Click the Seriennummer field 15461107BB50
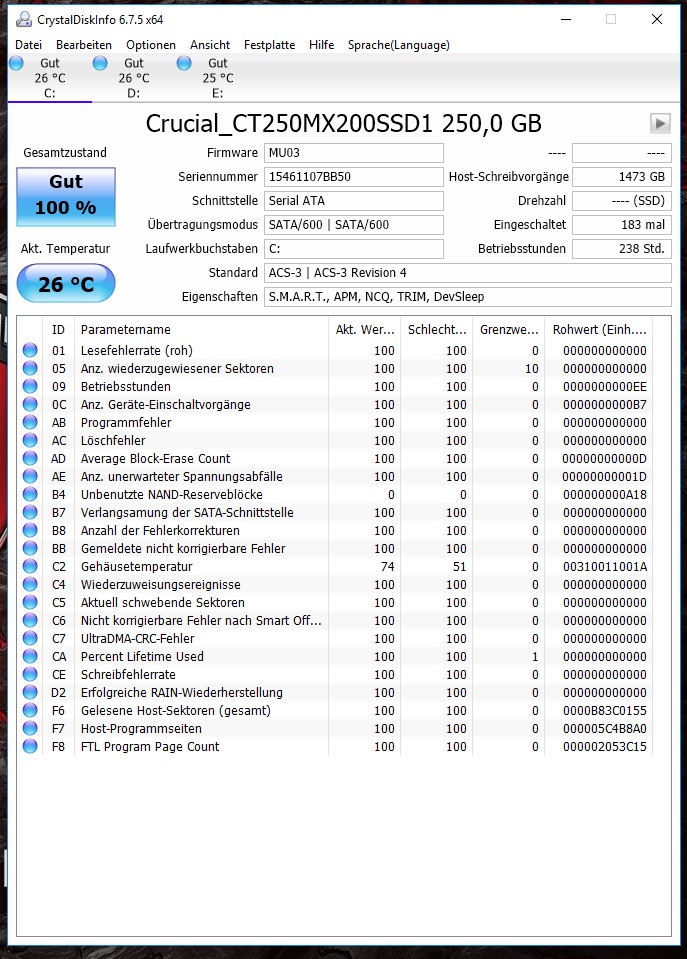 pos(354,177)
